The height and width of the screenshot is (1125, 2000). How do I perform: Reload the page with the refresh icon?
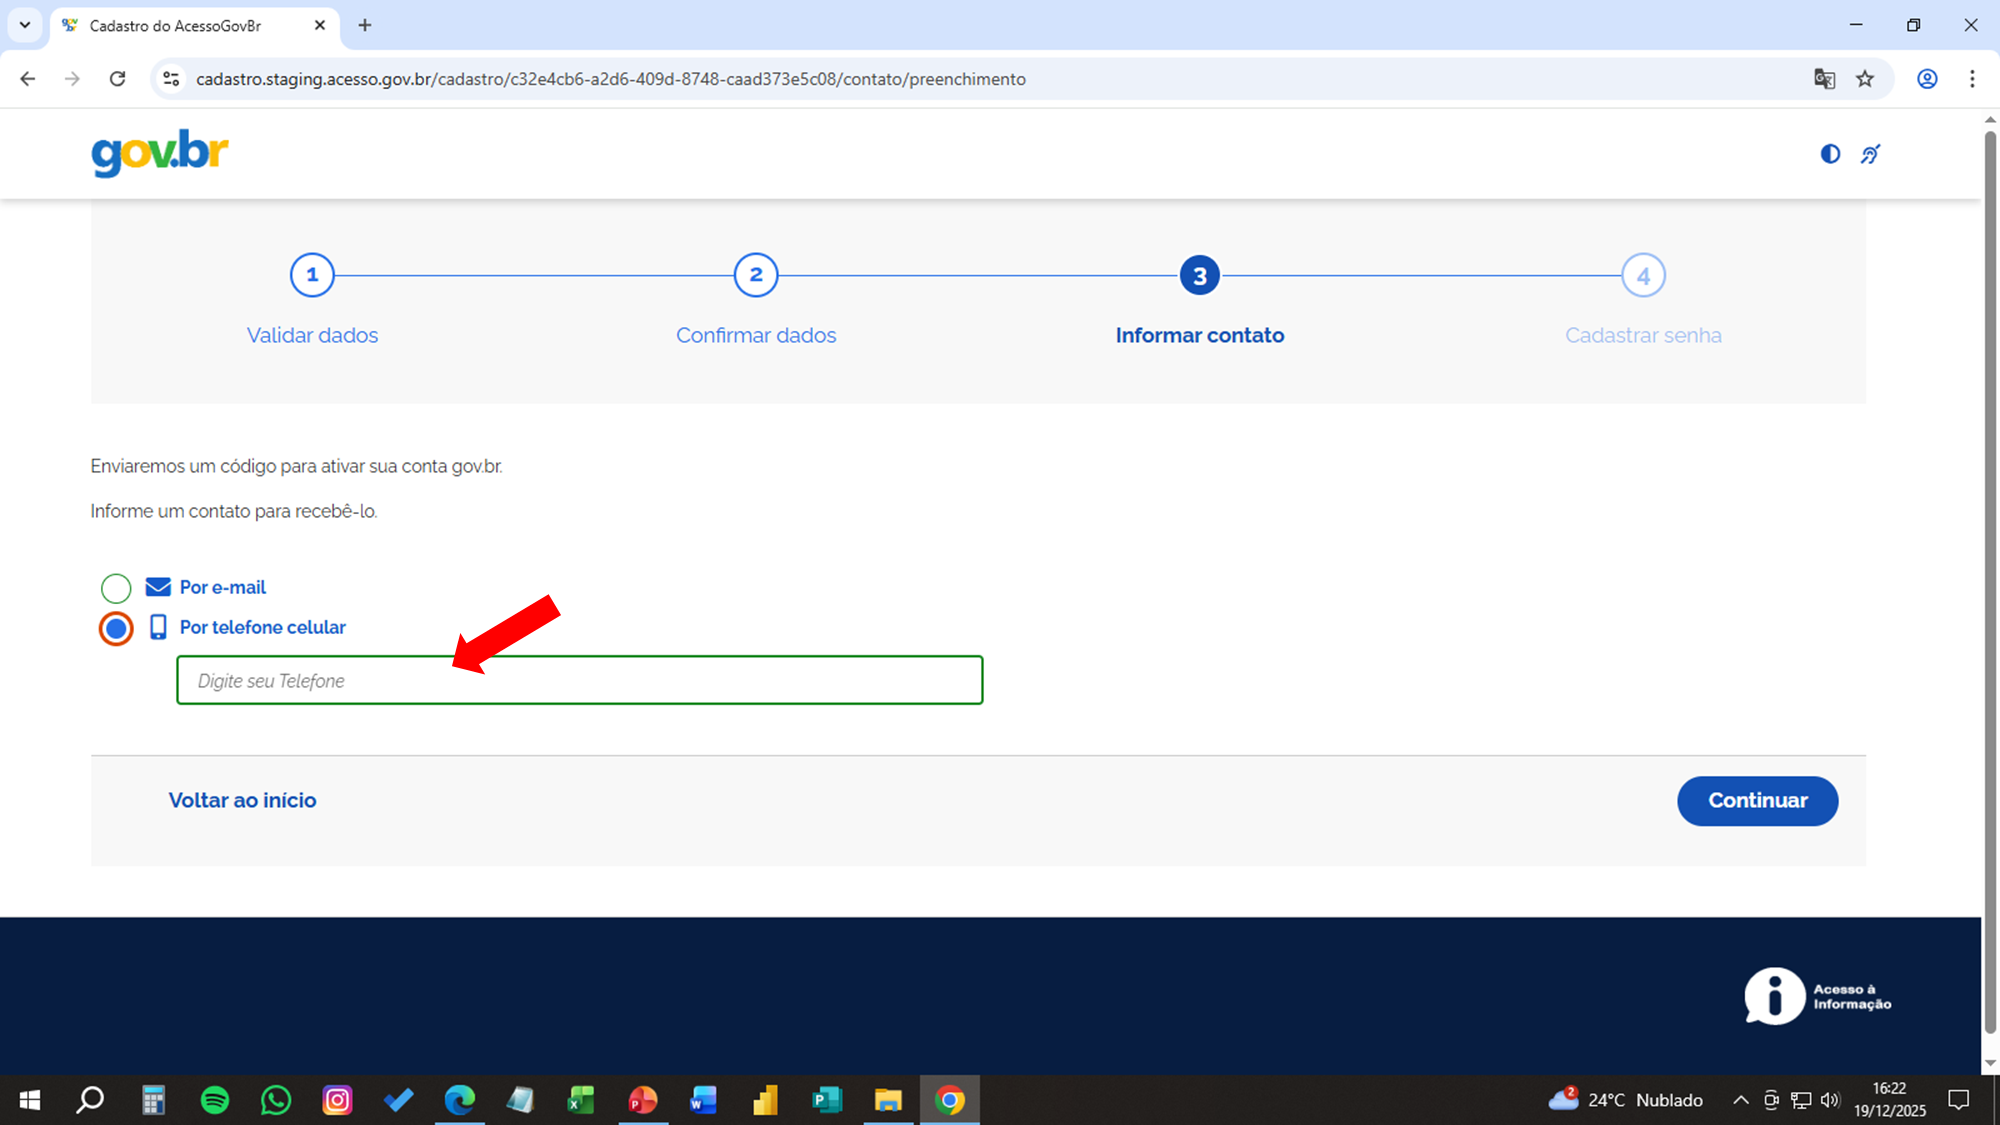click(x=118, y=79)
